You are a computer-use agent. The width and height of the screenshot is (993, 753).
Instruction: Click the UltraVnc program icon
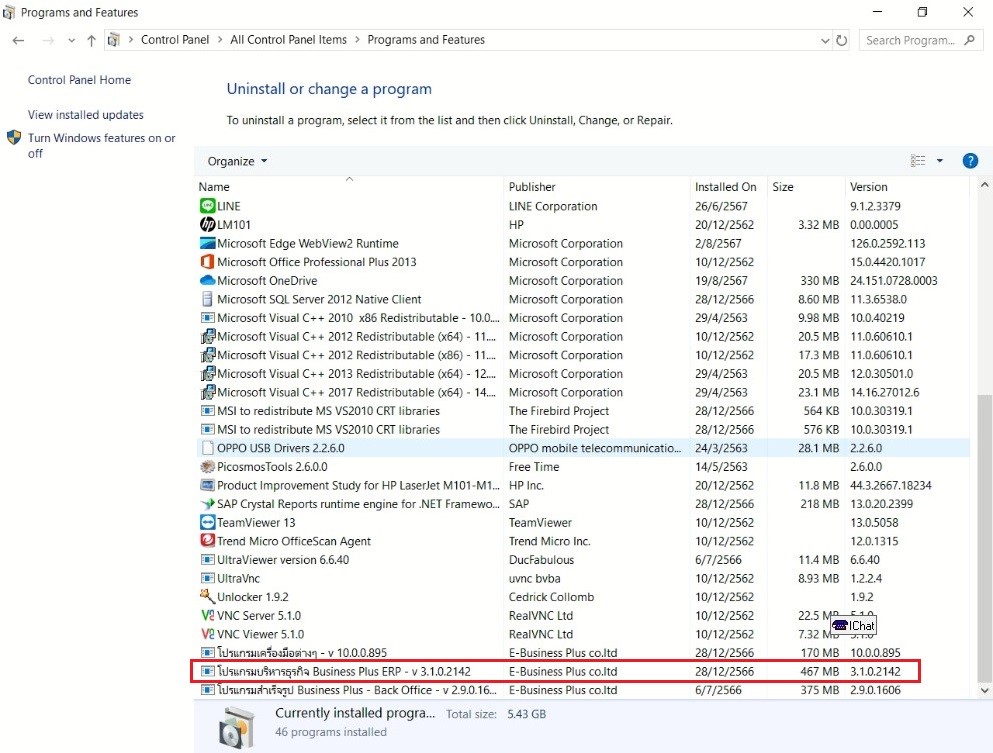click(x=207, y=578)
